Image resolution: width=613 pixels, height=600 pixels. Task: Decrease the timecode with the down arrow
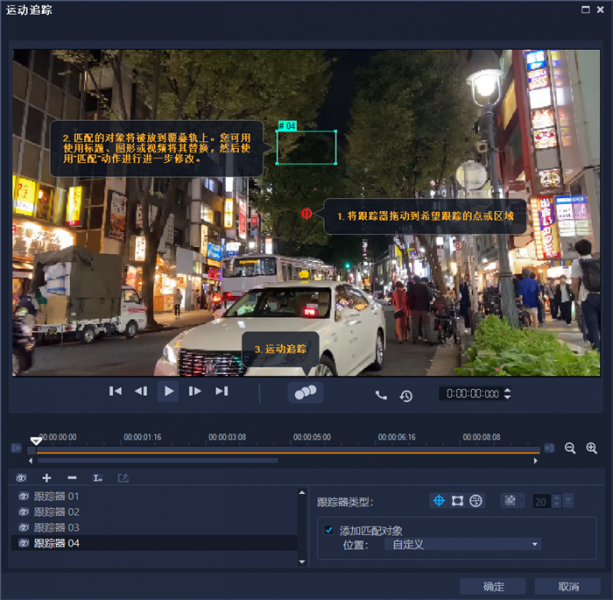click(507, 397)
